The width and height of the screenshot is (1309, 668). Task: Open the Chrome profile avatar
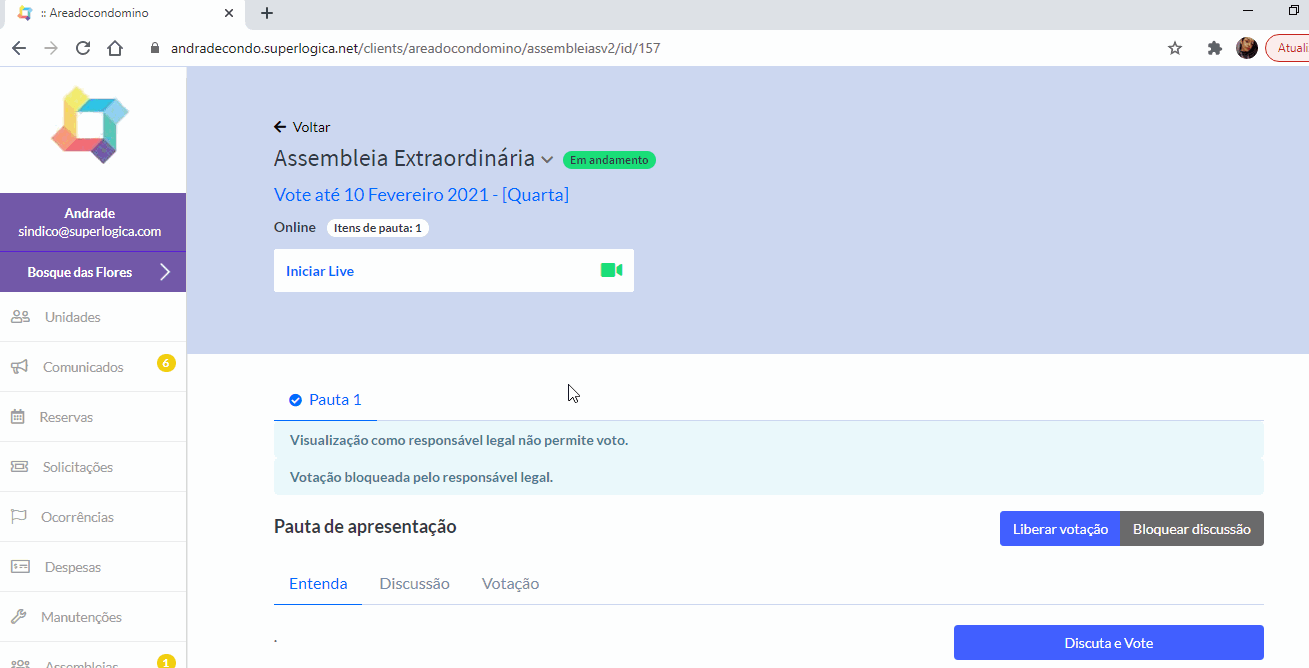pos(1247,48)
